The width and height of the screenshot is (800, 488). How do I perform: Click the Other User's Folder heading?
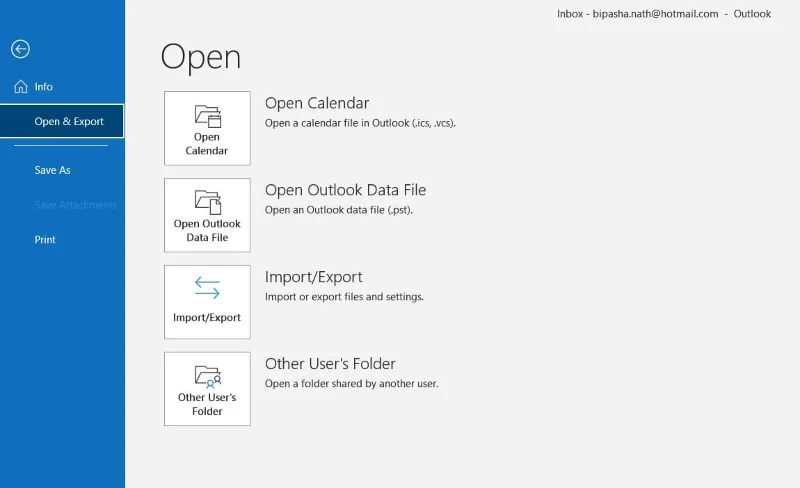click(330, 363)
